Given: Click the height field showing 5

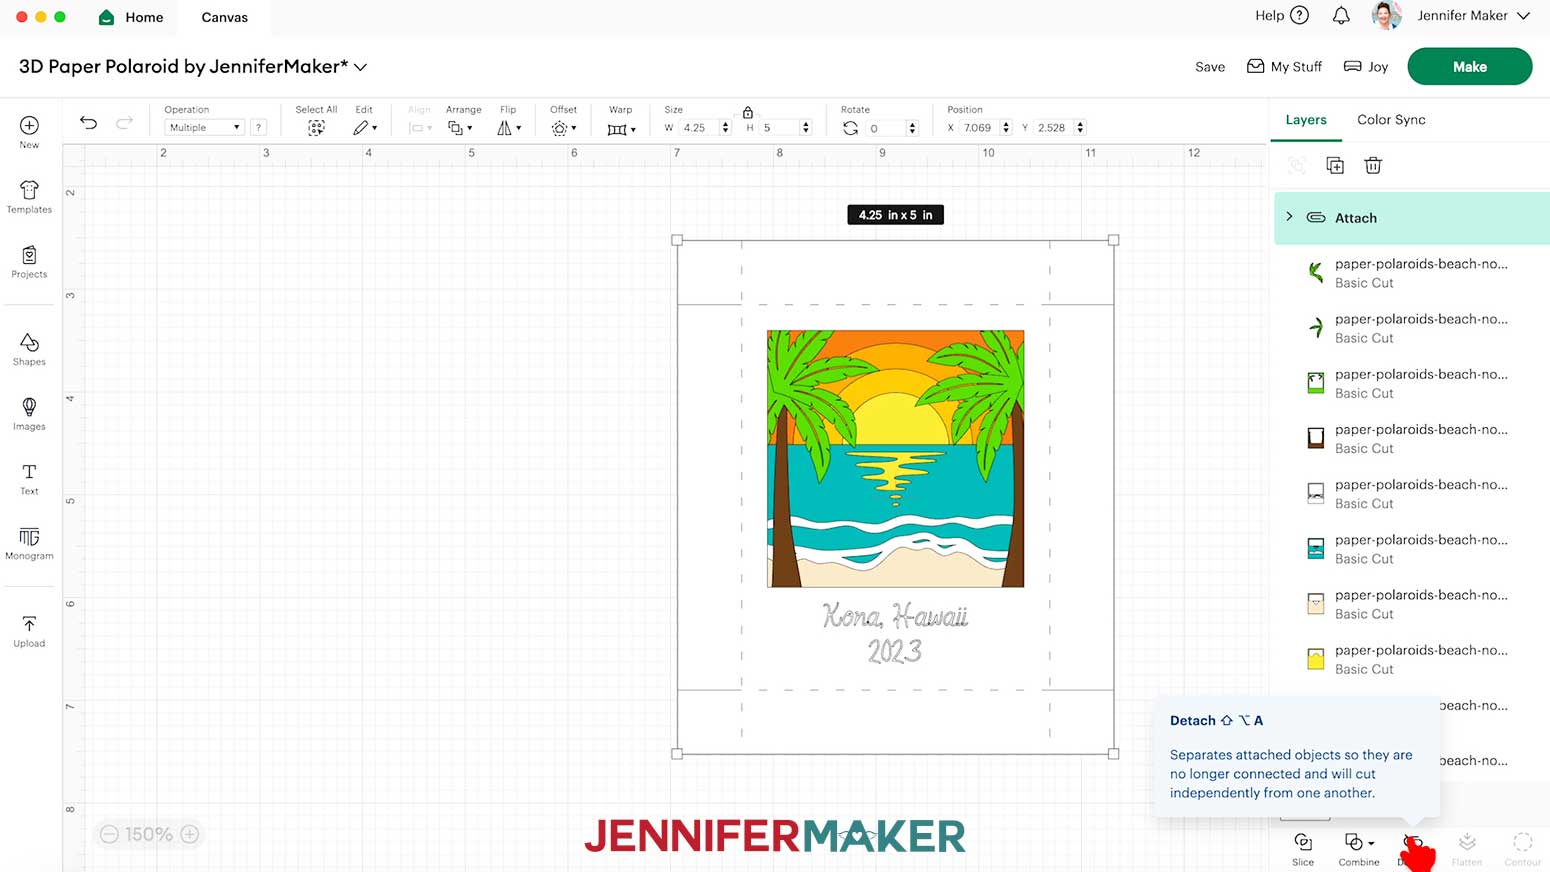Looking at the screenshot, I should [x=780, y=128].
